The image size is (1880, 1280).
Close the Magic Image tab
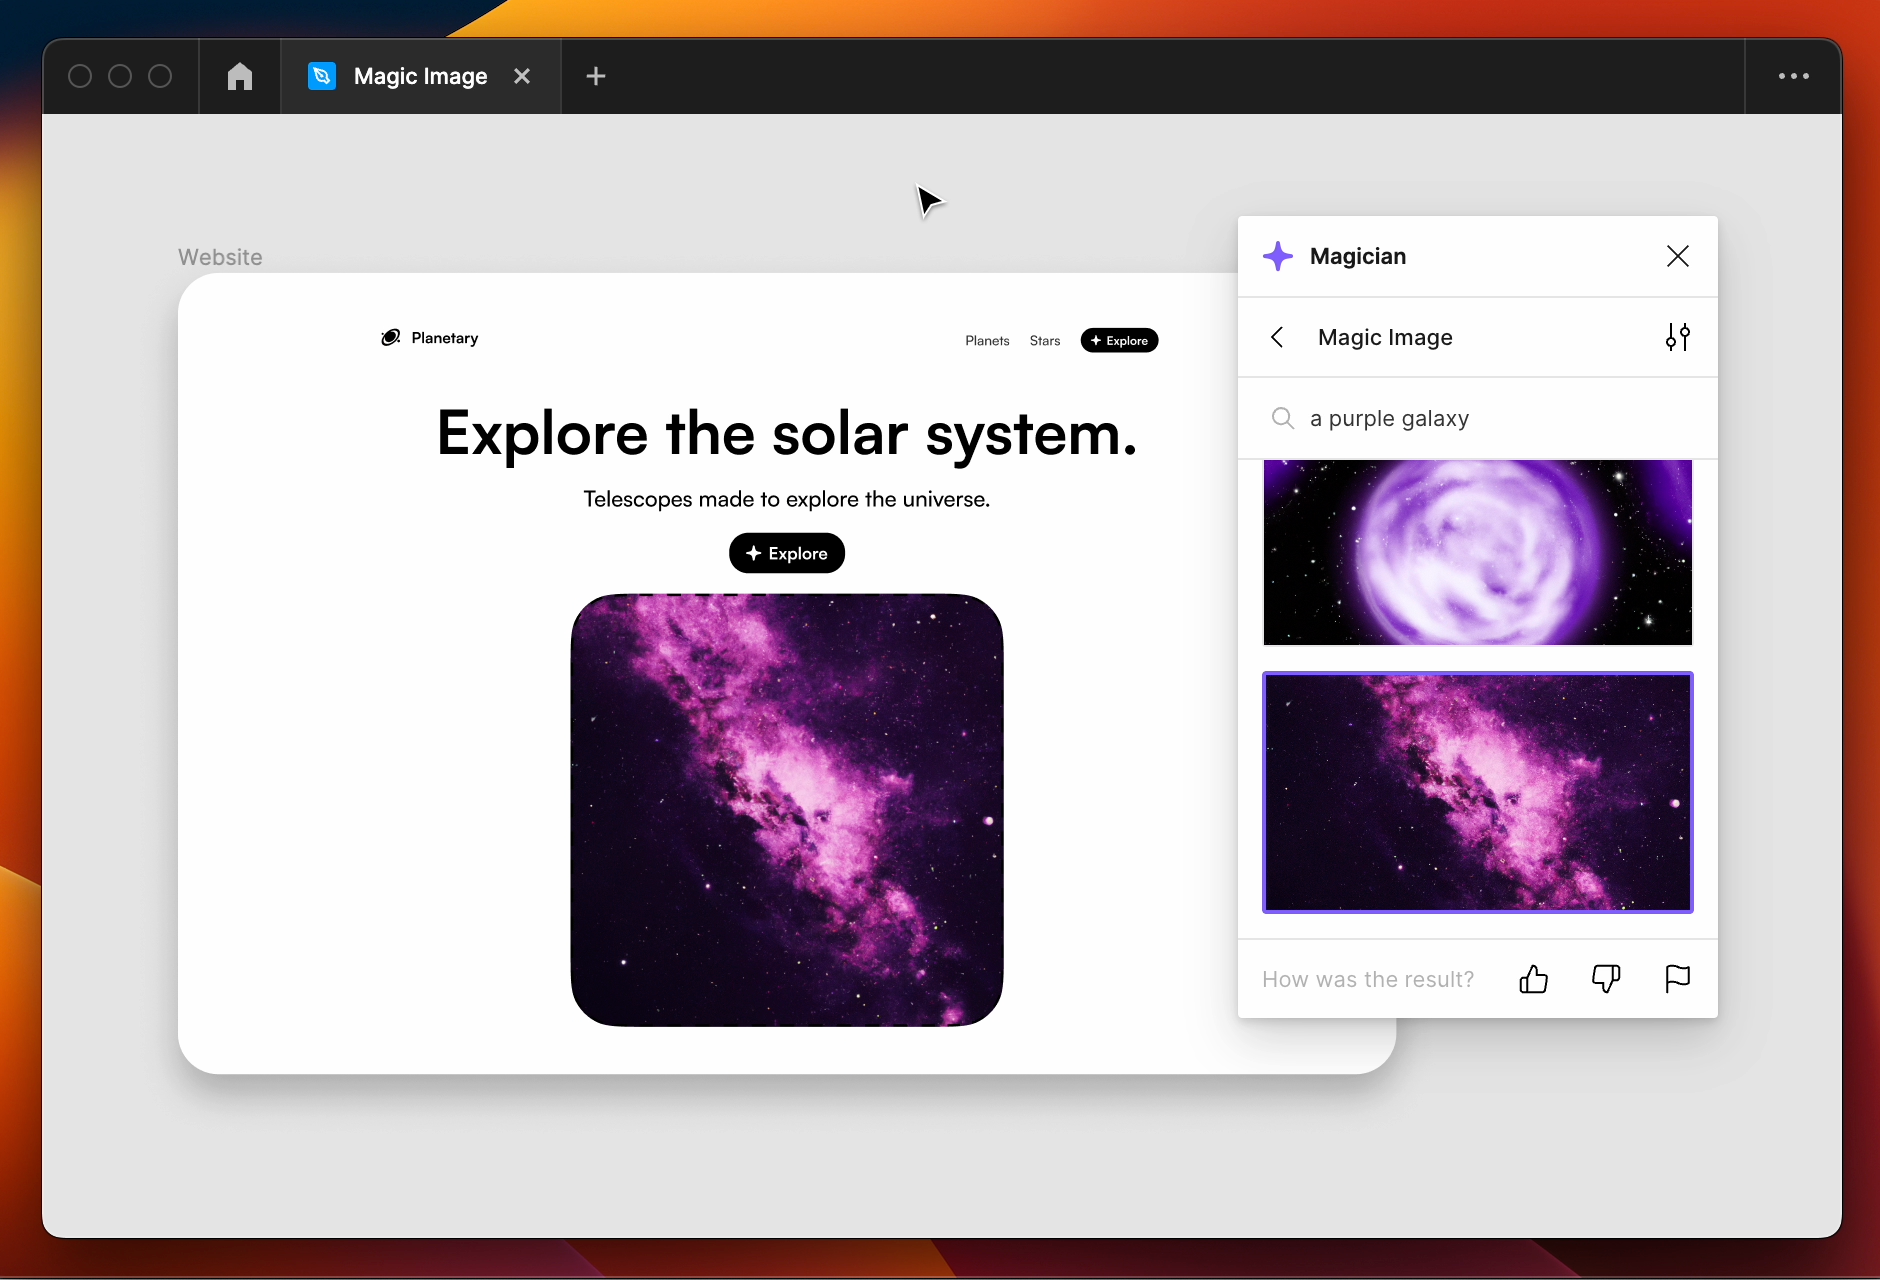pyautogui.click(x=523, y=75)
